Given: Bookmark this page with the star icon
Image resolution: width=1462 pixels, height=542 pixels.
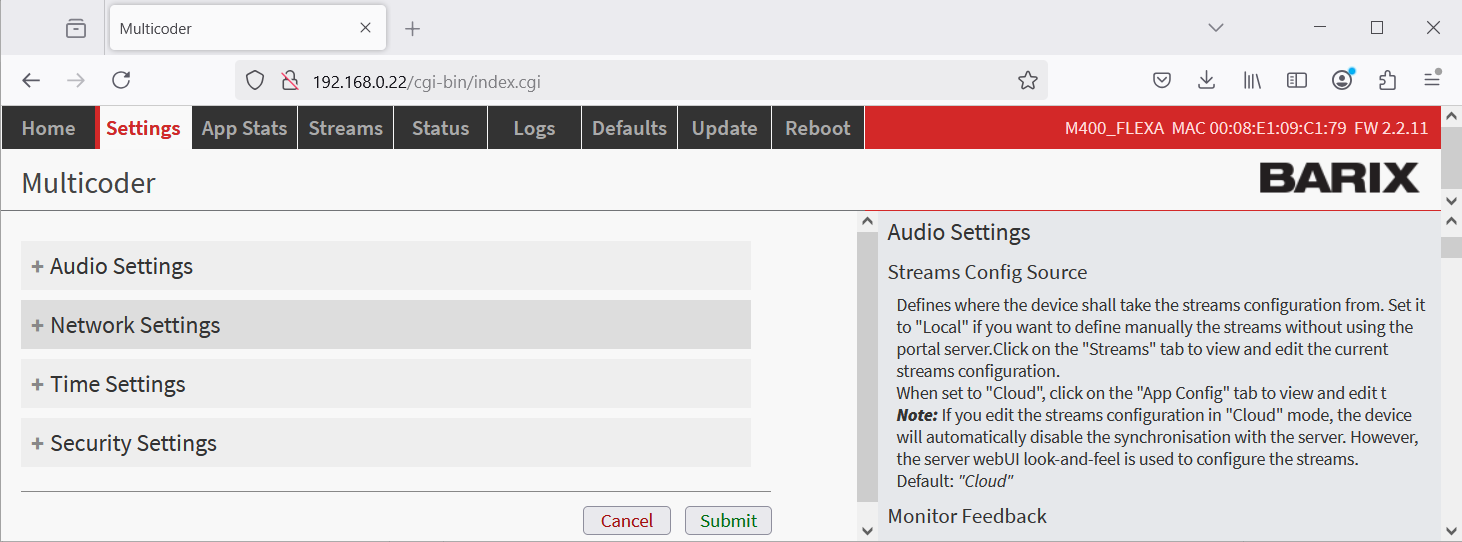Looking at the screenshot, I should [1027, 81].
